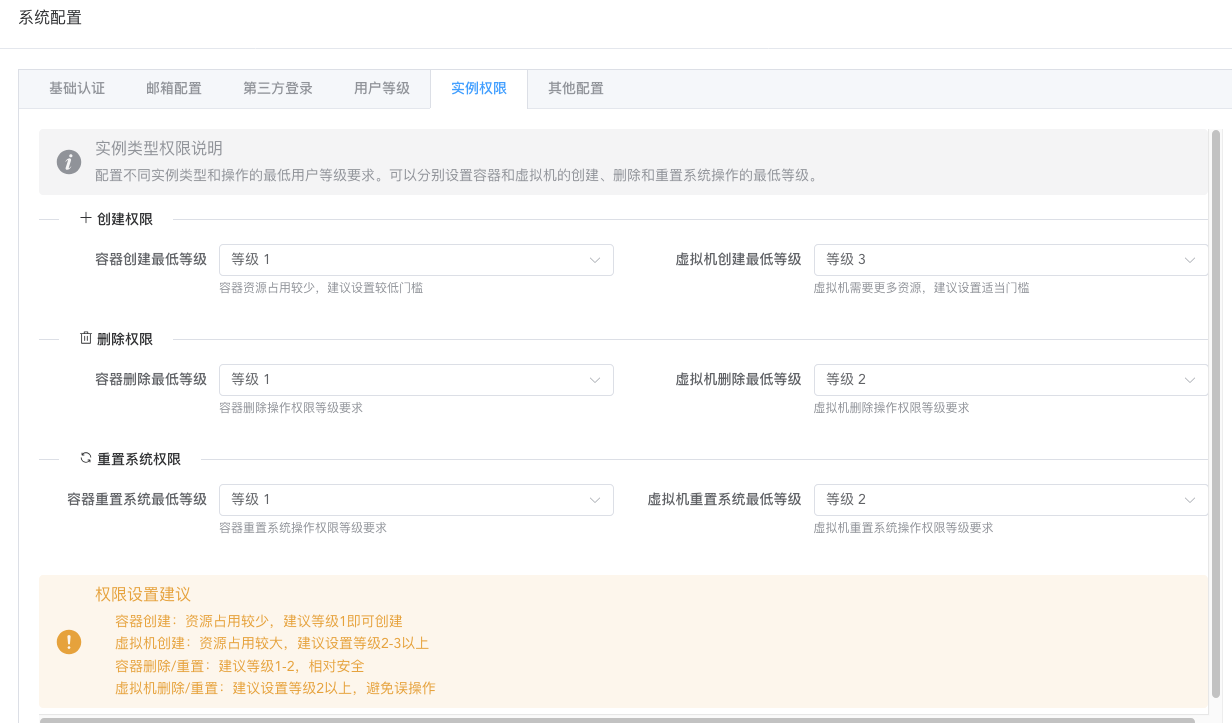This screenshot has width=1232, height=723.
Task: Switch to the 其他配置 tab
Action: point(576,89)
